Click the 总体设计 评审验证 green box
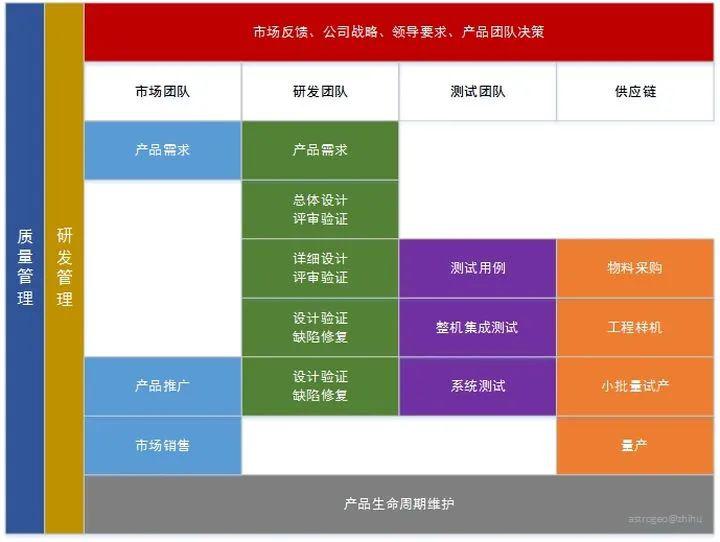Viewport: 720px width, 542px height. (320, 209)
